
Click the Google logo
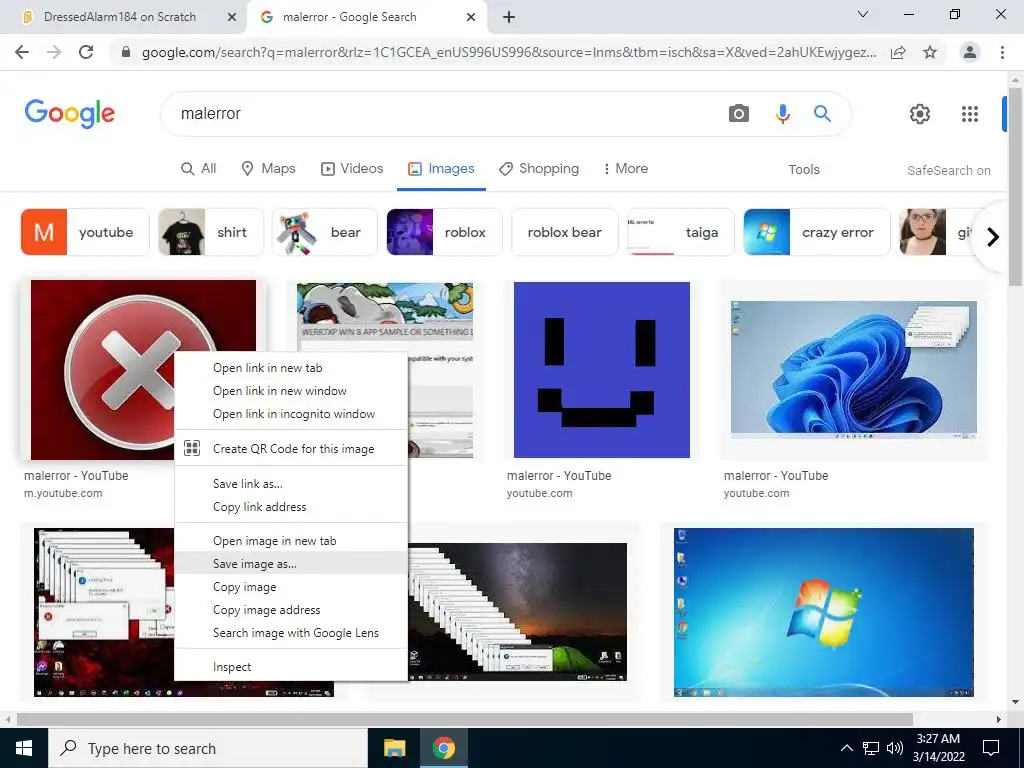tap(69, 114)
